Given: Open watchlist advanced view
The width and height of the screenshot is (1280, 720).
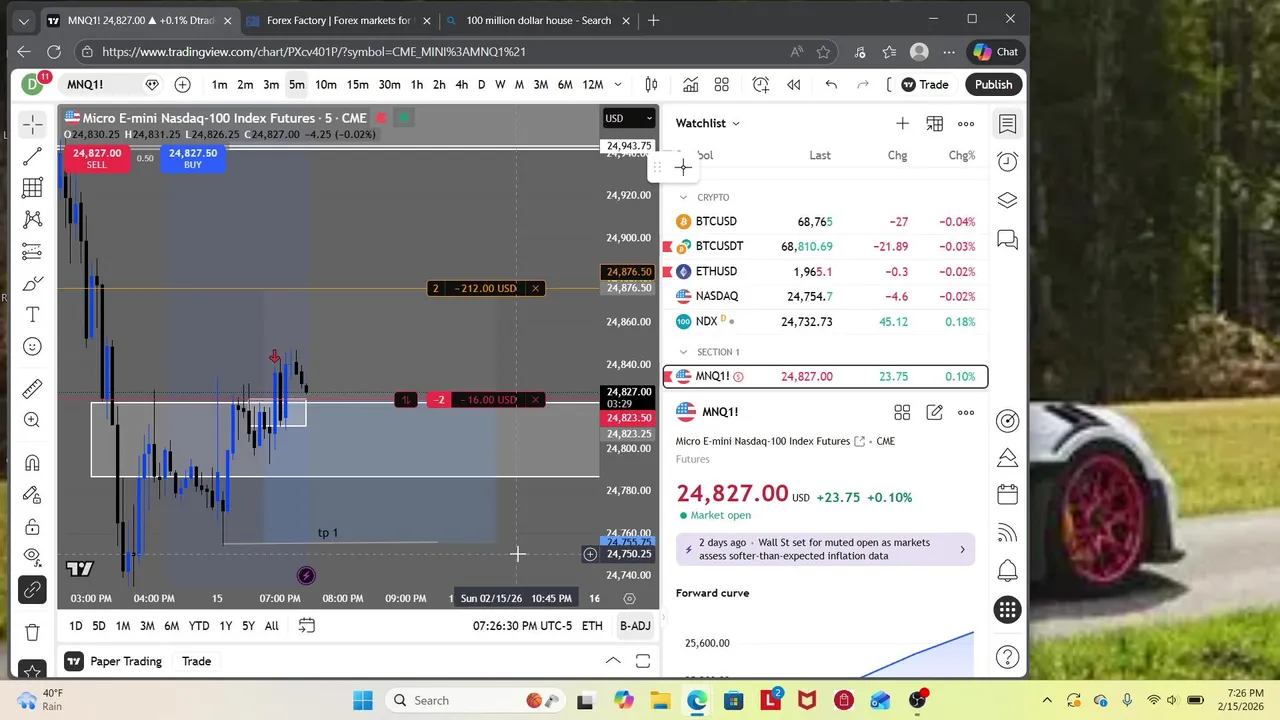Looking at the screenshot, I should click(x=934, y=123).
